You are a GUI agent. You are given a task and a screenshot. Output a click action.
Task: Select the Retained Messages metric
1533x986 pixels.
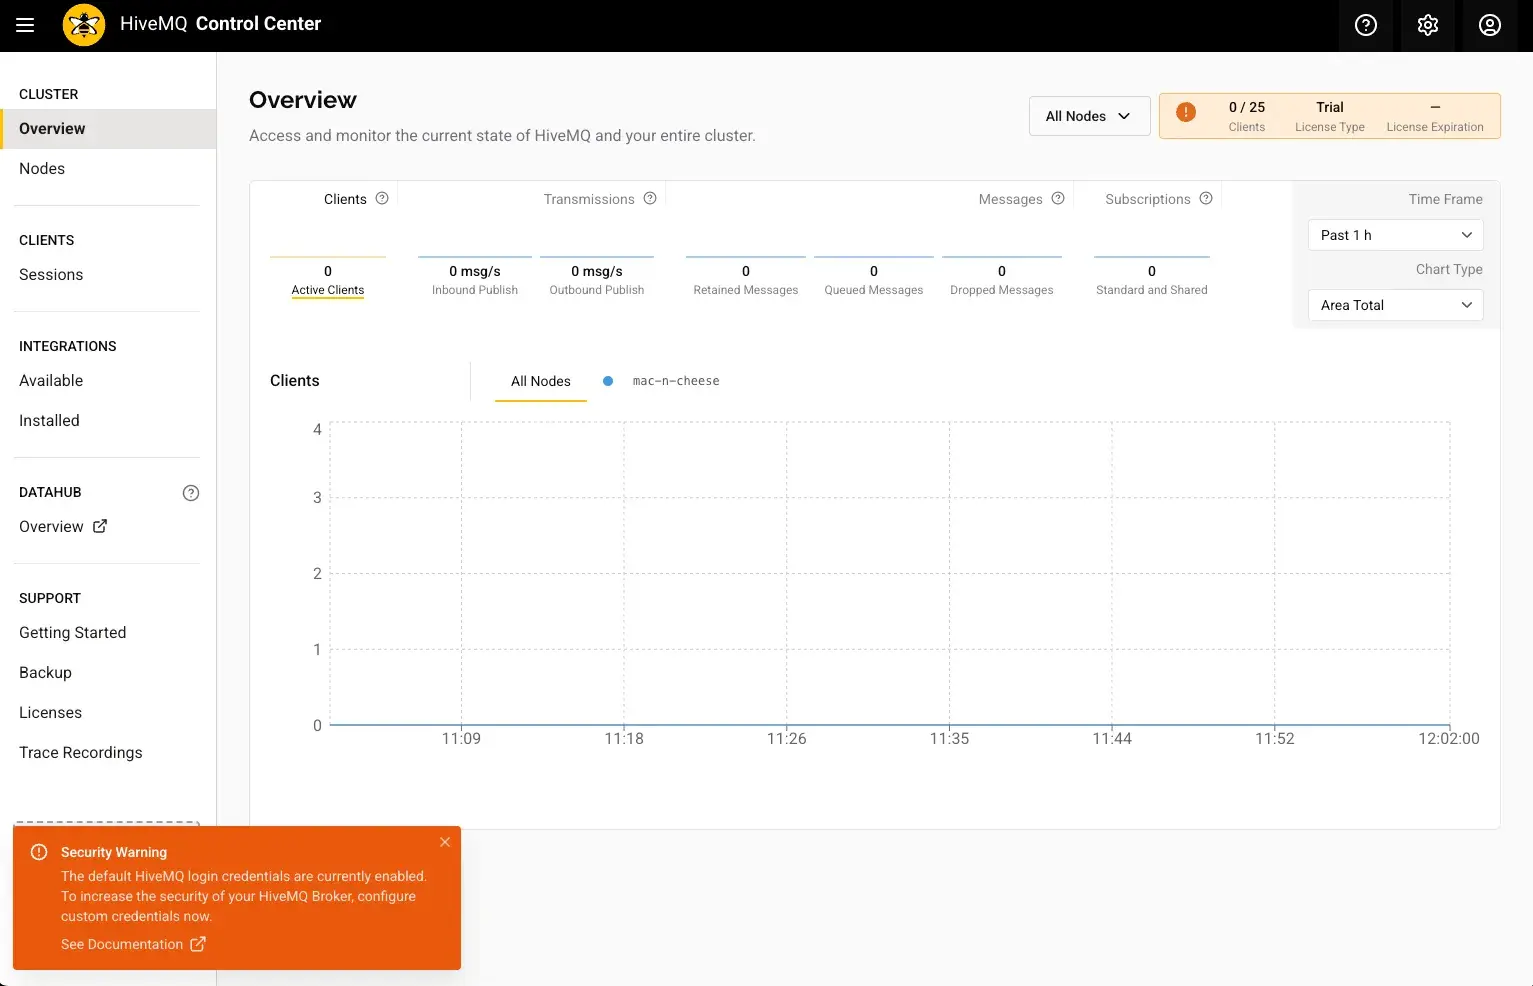pyautogui.click(x=746, y=279)
